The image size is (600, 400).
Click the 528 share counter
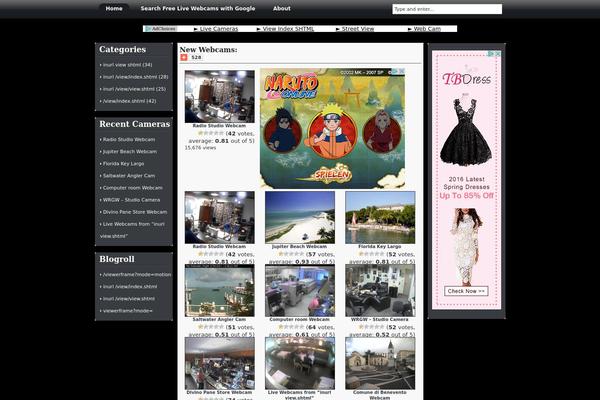(x=196, y=57)
